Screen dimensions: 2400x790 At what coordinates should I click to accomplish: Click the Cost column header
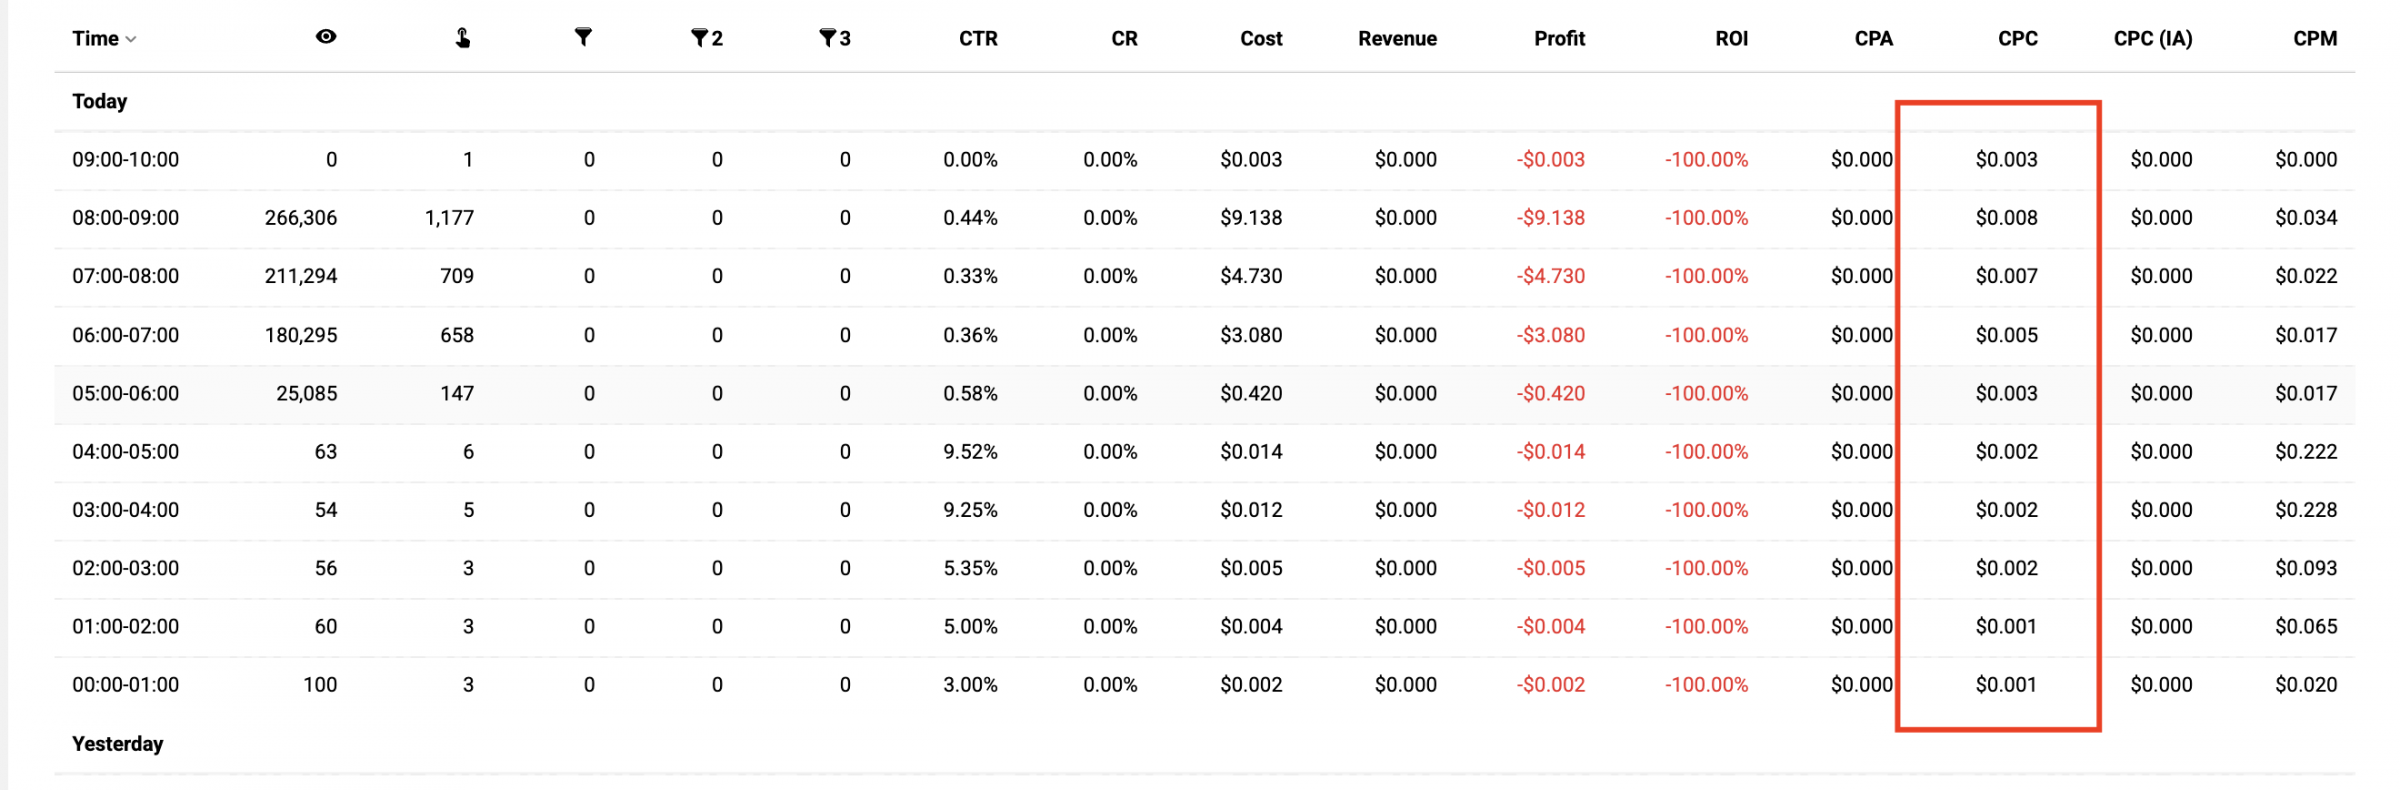pos(1261,38)
